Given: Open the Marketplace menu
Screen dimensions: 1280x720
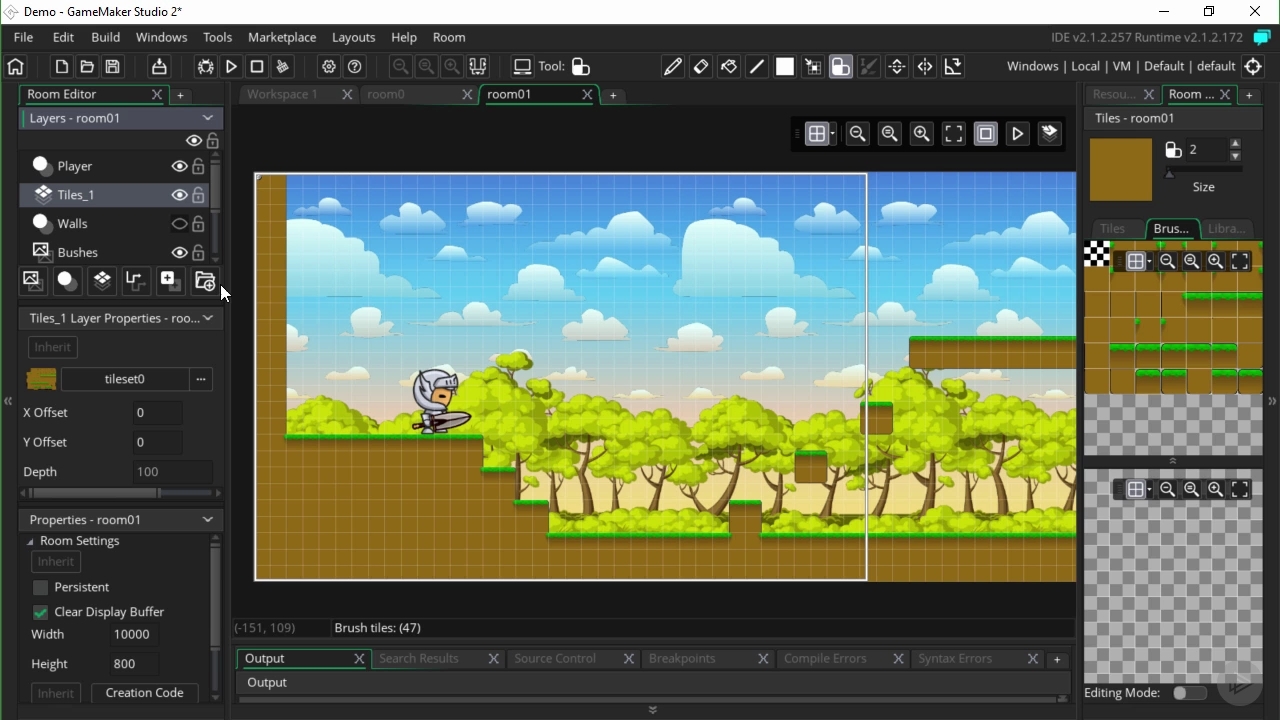Looking at the screenshot, I should (x=282, y=37).
